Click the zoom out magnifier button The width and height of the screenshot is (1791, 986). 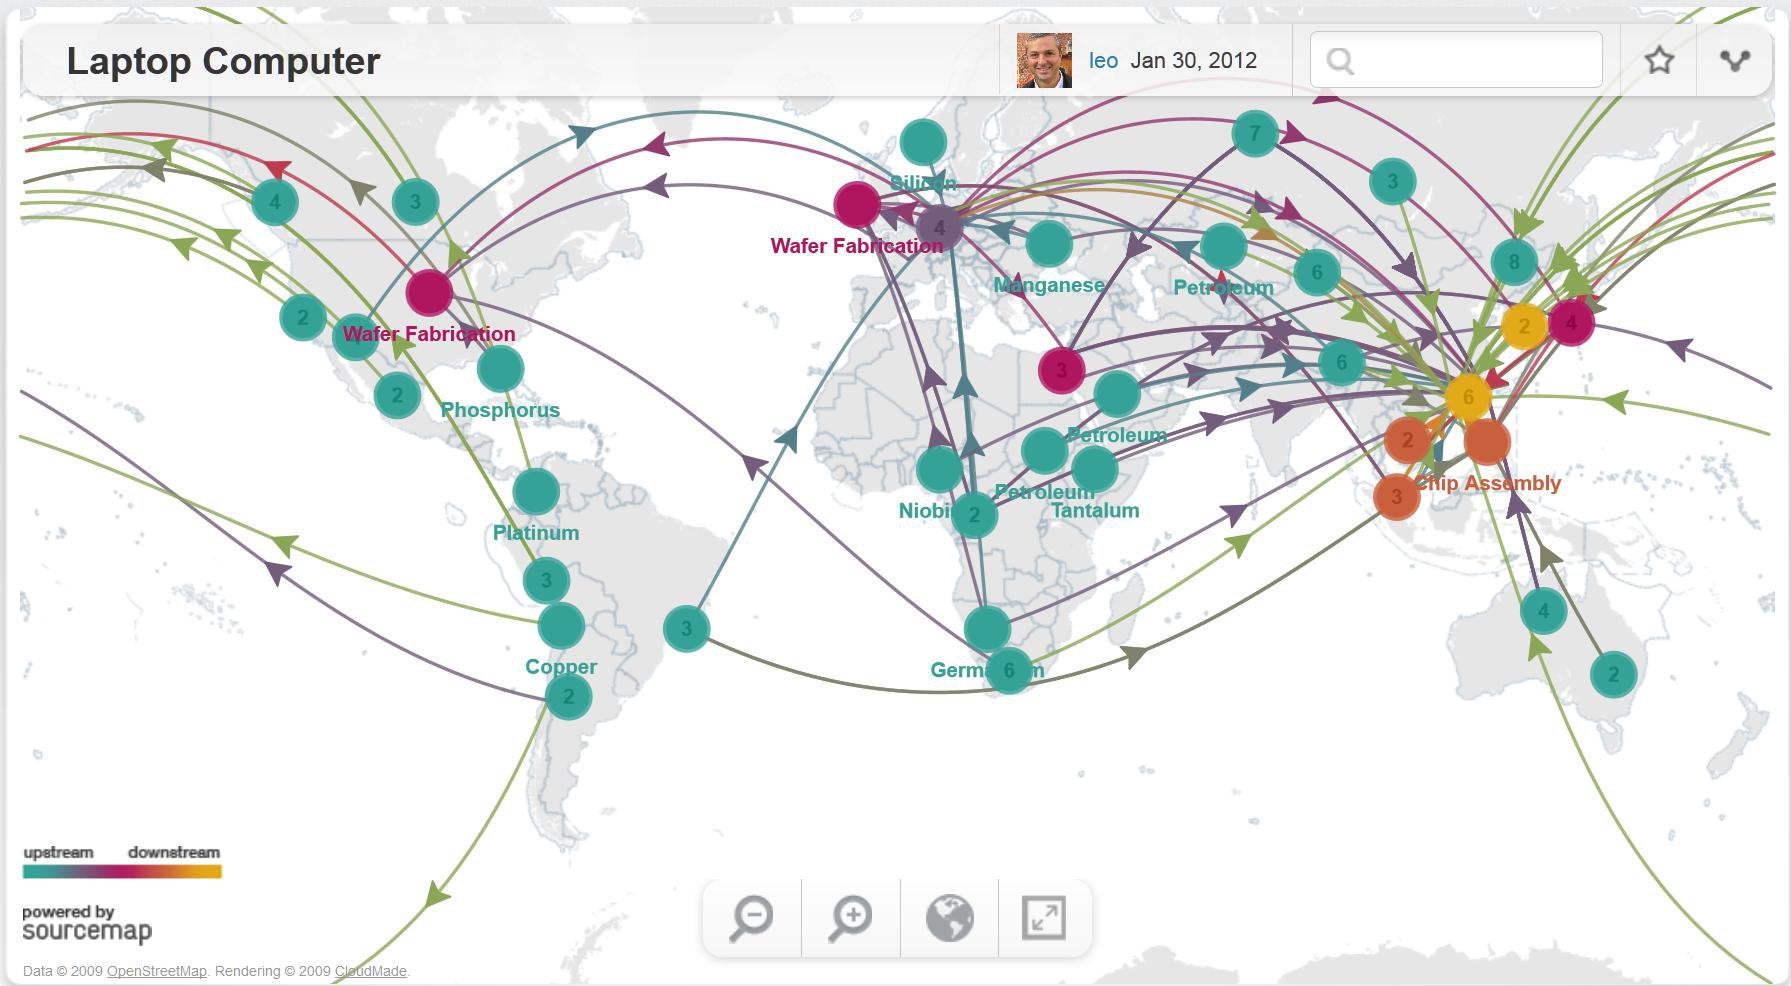click(x=751, y=917)
